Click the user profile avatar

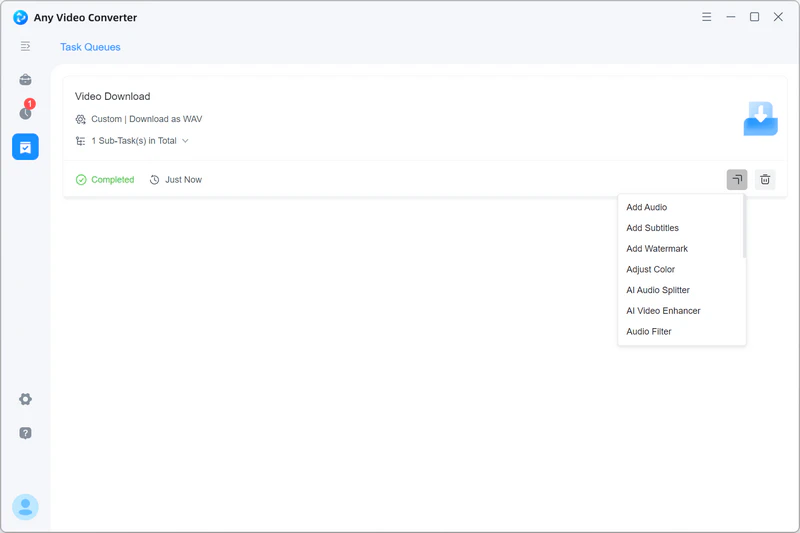coord(25,507)
